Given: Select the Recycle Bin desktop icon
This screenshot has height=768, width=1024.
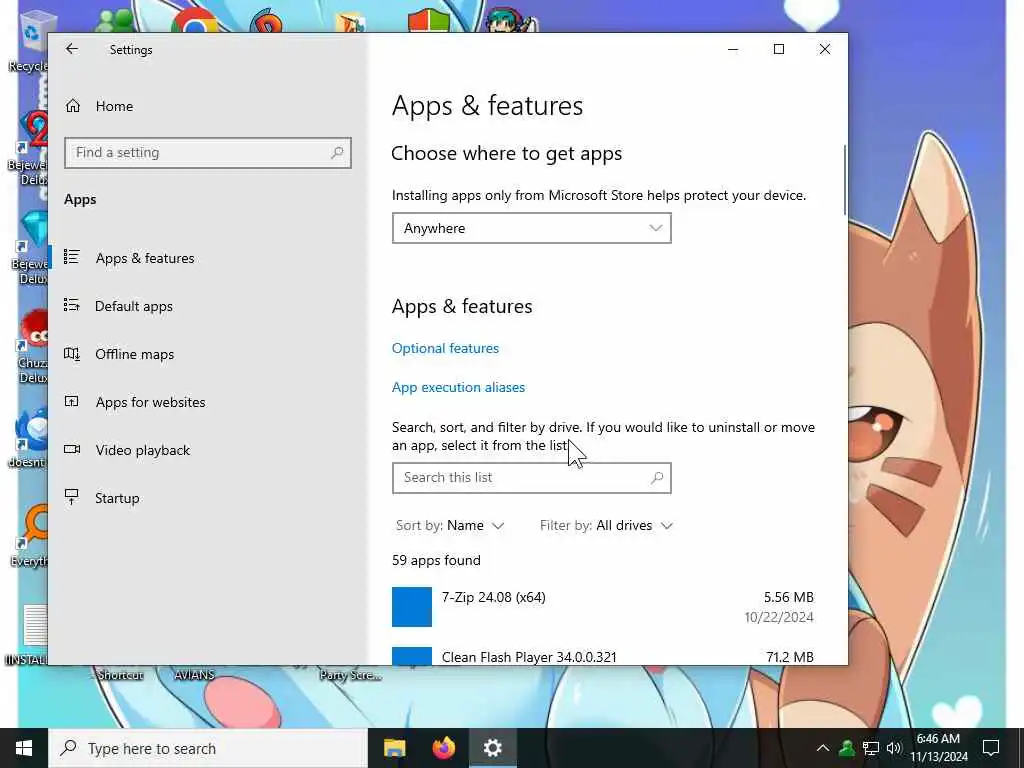Looking at the screenshot, I should pyautogui.click(x=31, y=40).
